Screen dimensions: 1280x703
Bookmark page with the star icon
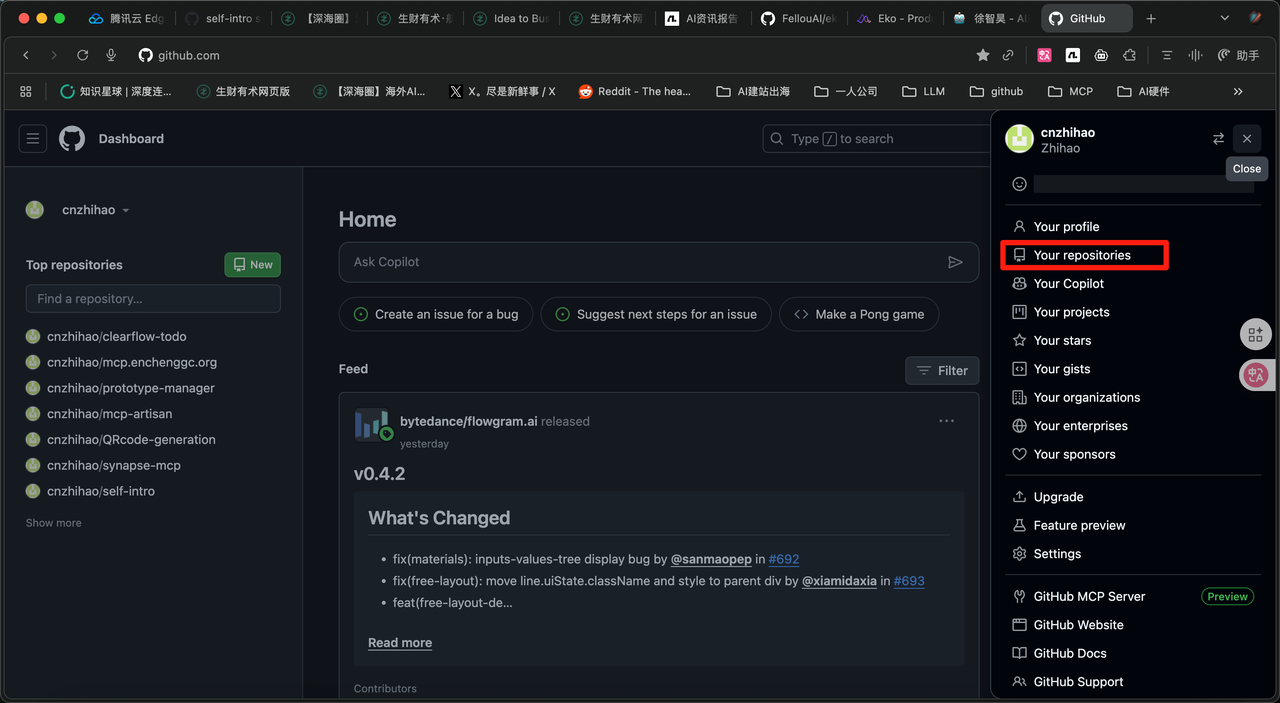click(x=982, y=56)
